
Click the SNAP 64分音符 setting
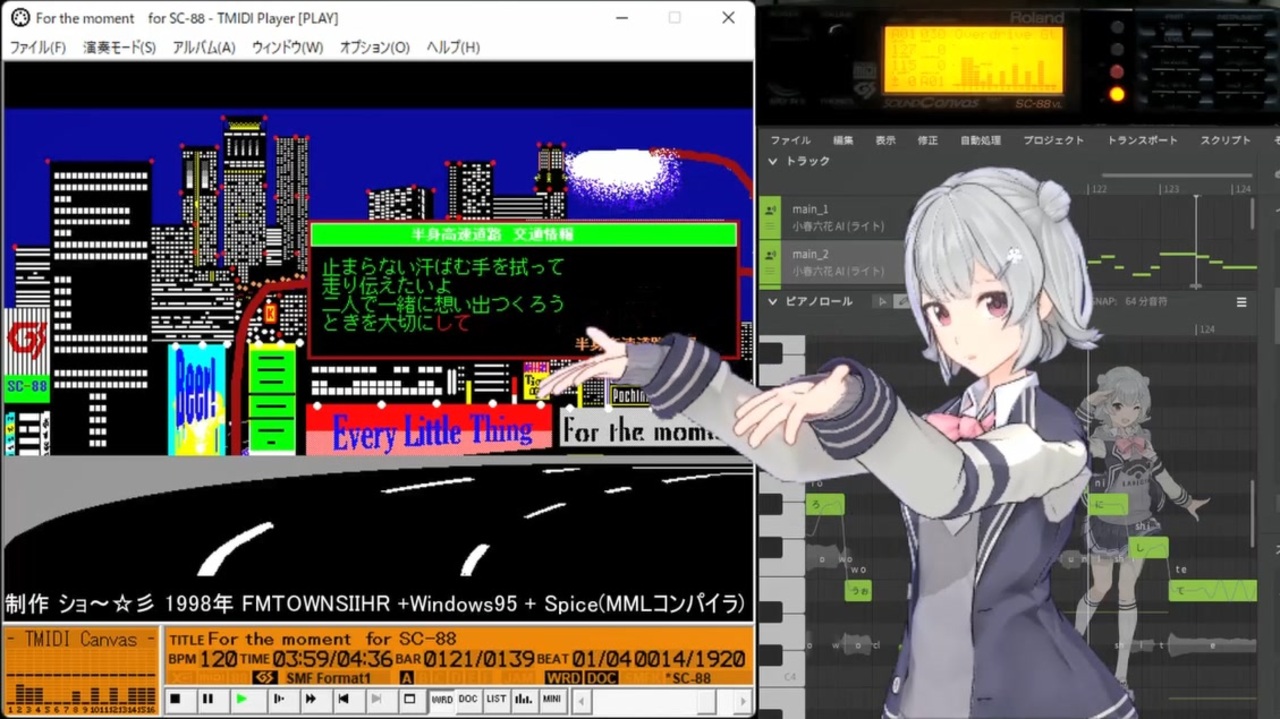pos(1129,301)
